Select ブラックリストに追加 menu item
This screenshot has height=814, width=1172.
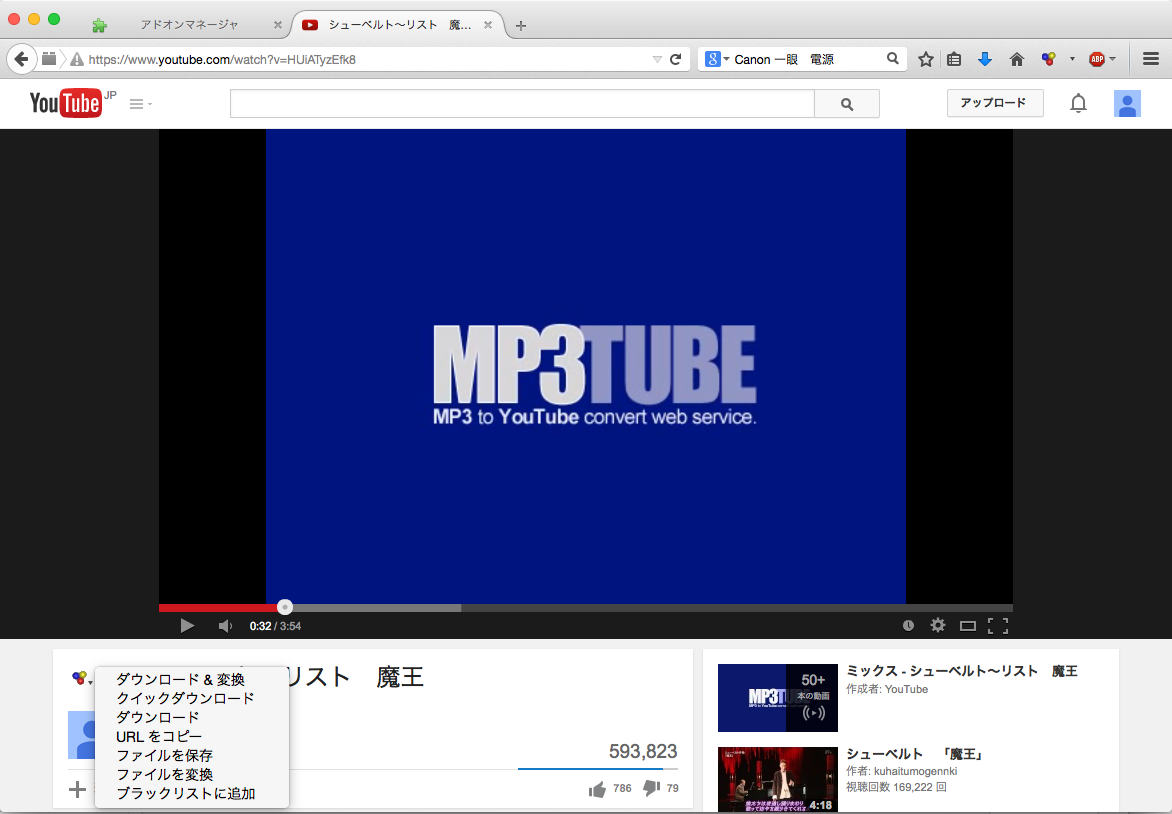pyautogui.click(x=185, y=793)
